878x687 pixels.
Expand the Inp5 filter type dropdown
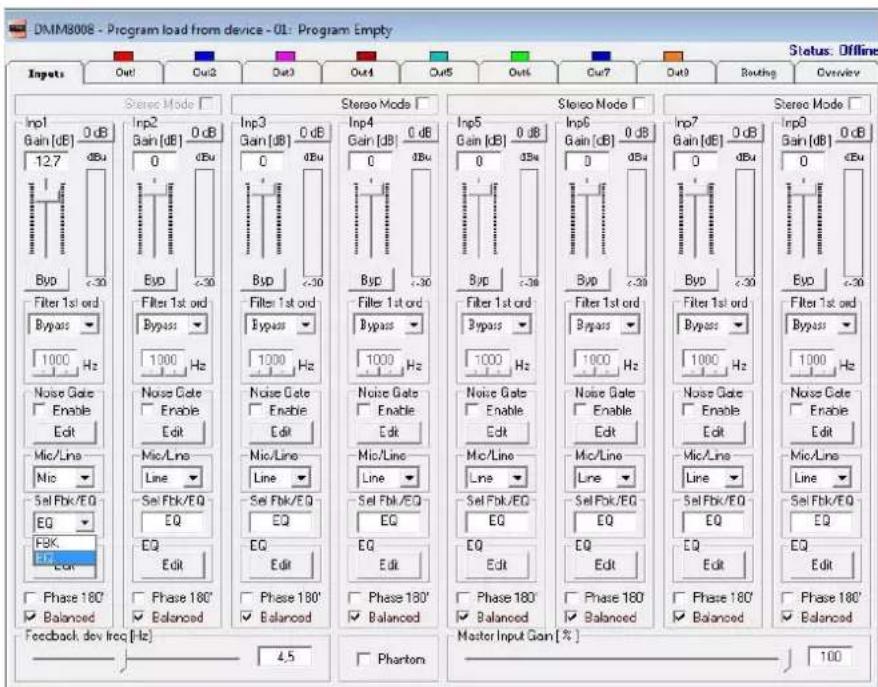pyautogui.click(x=522, y=325)
